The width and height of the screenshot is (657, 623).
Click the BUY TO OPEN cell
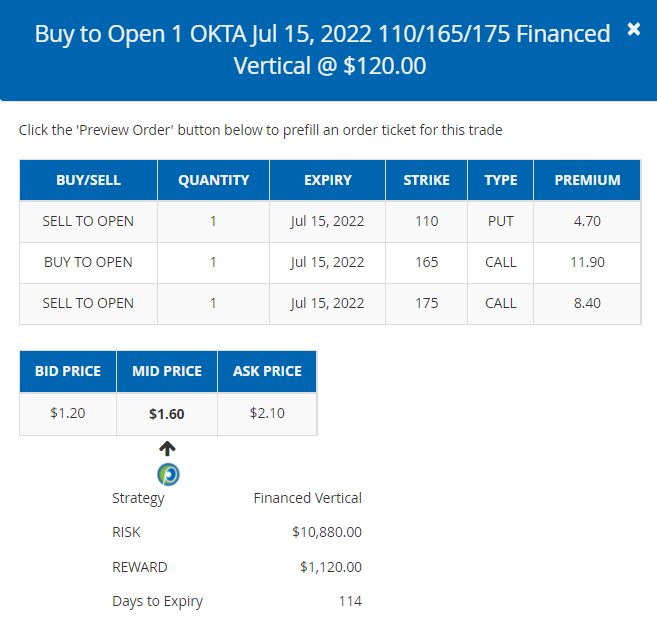(88, 262)
